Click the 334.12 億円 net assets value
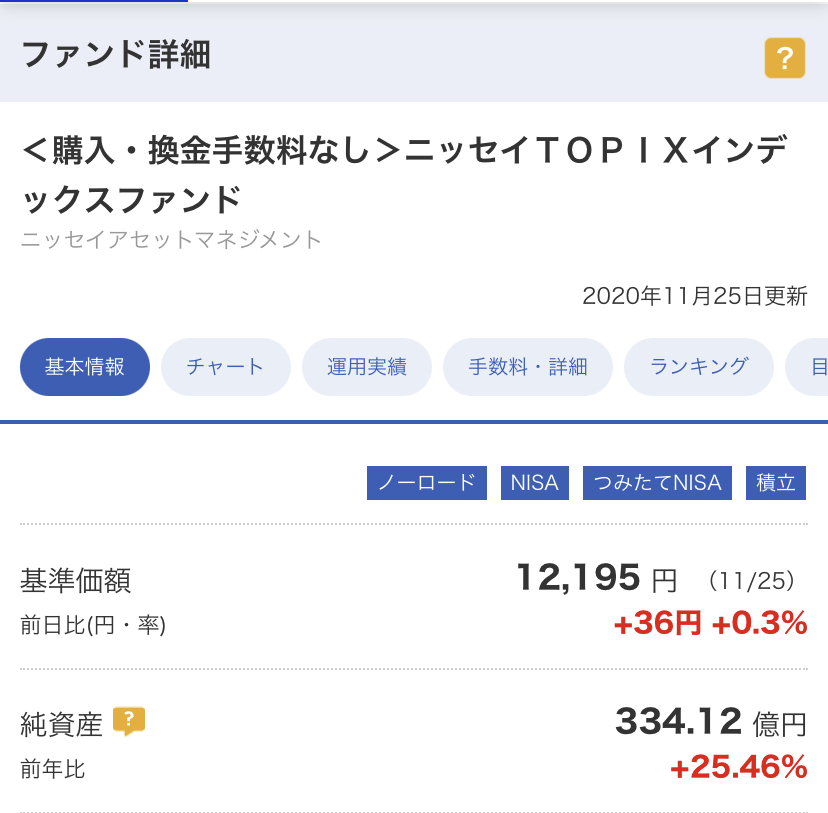 (x=711, y=722)
